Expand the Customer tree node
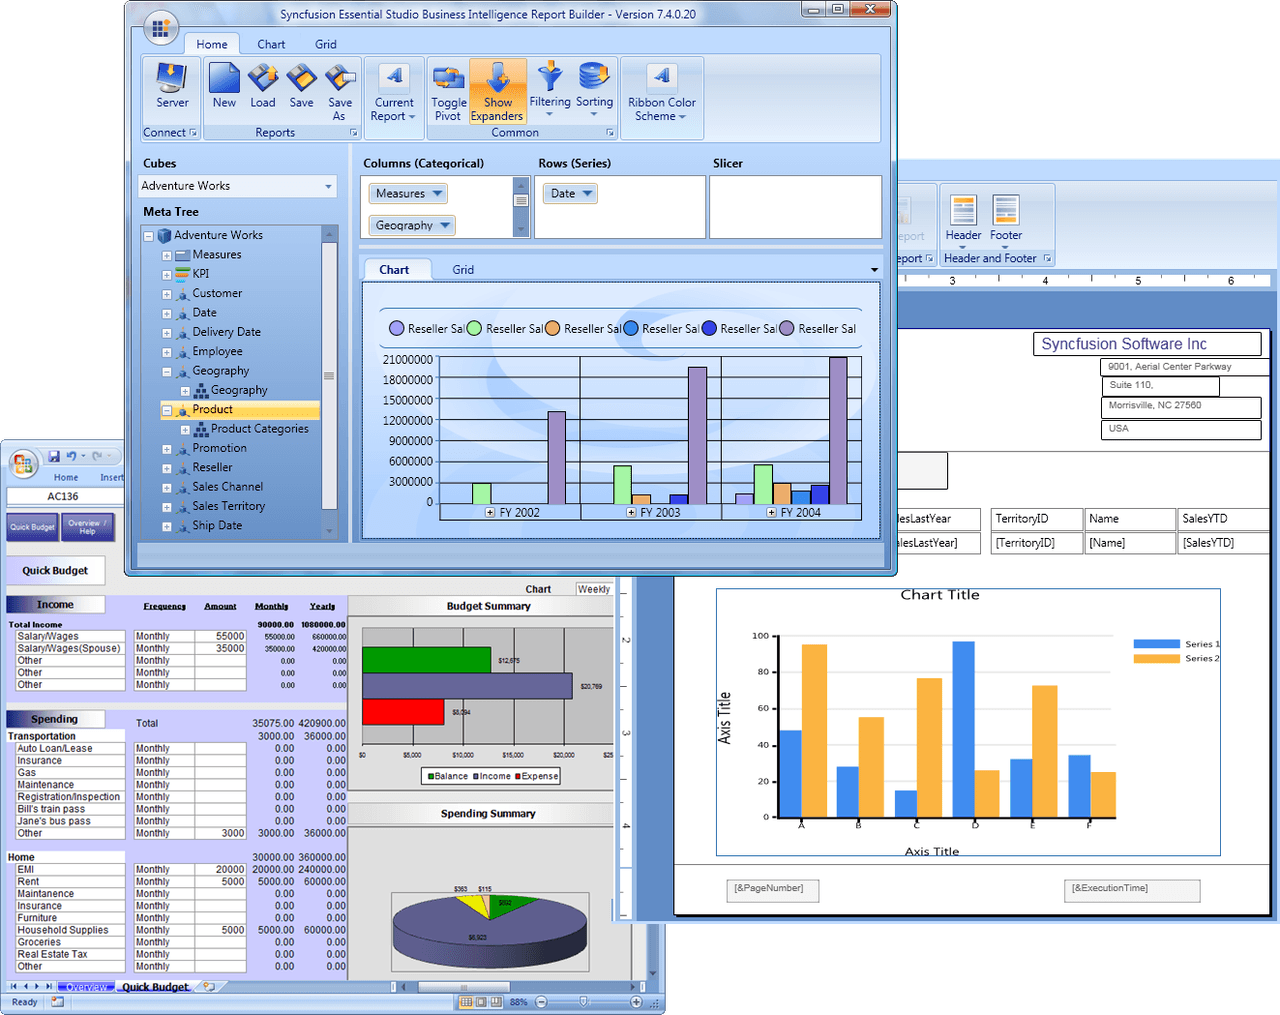The height and width of the screenshot is (1015, 1280). (x=167, y=295)
